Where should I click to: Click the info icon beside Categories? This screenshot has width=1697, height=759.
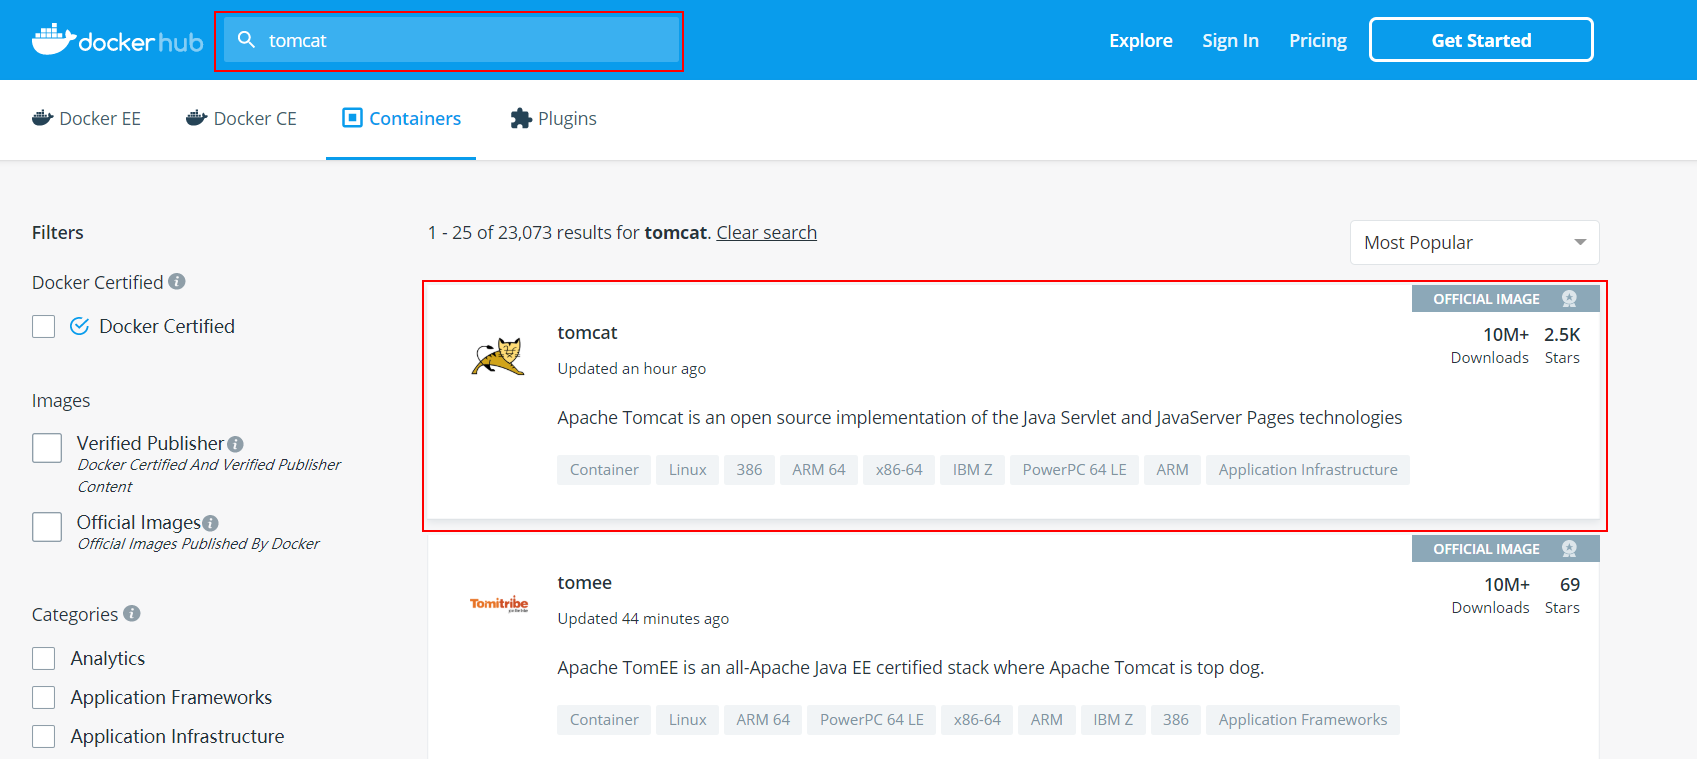[132, 614]
